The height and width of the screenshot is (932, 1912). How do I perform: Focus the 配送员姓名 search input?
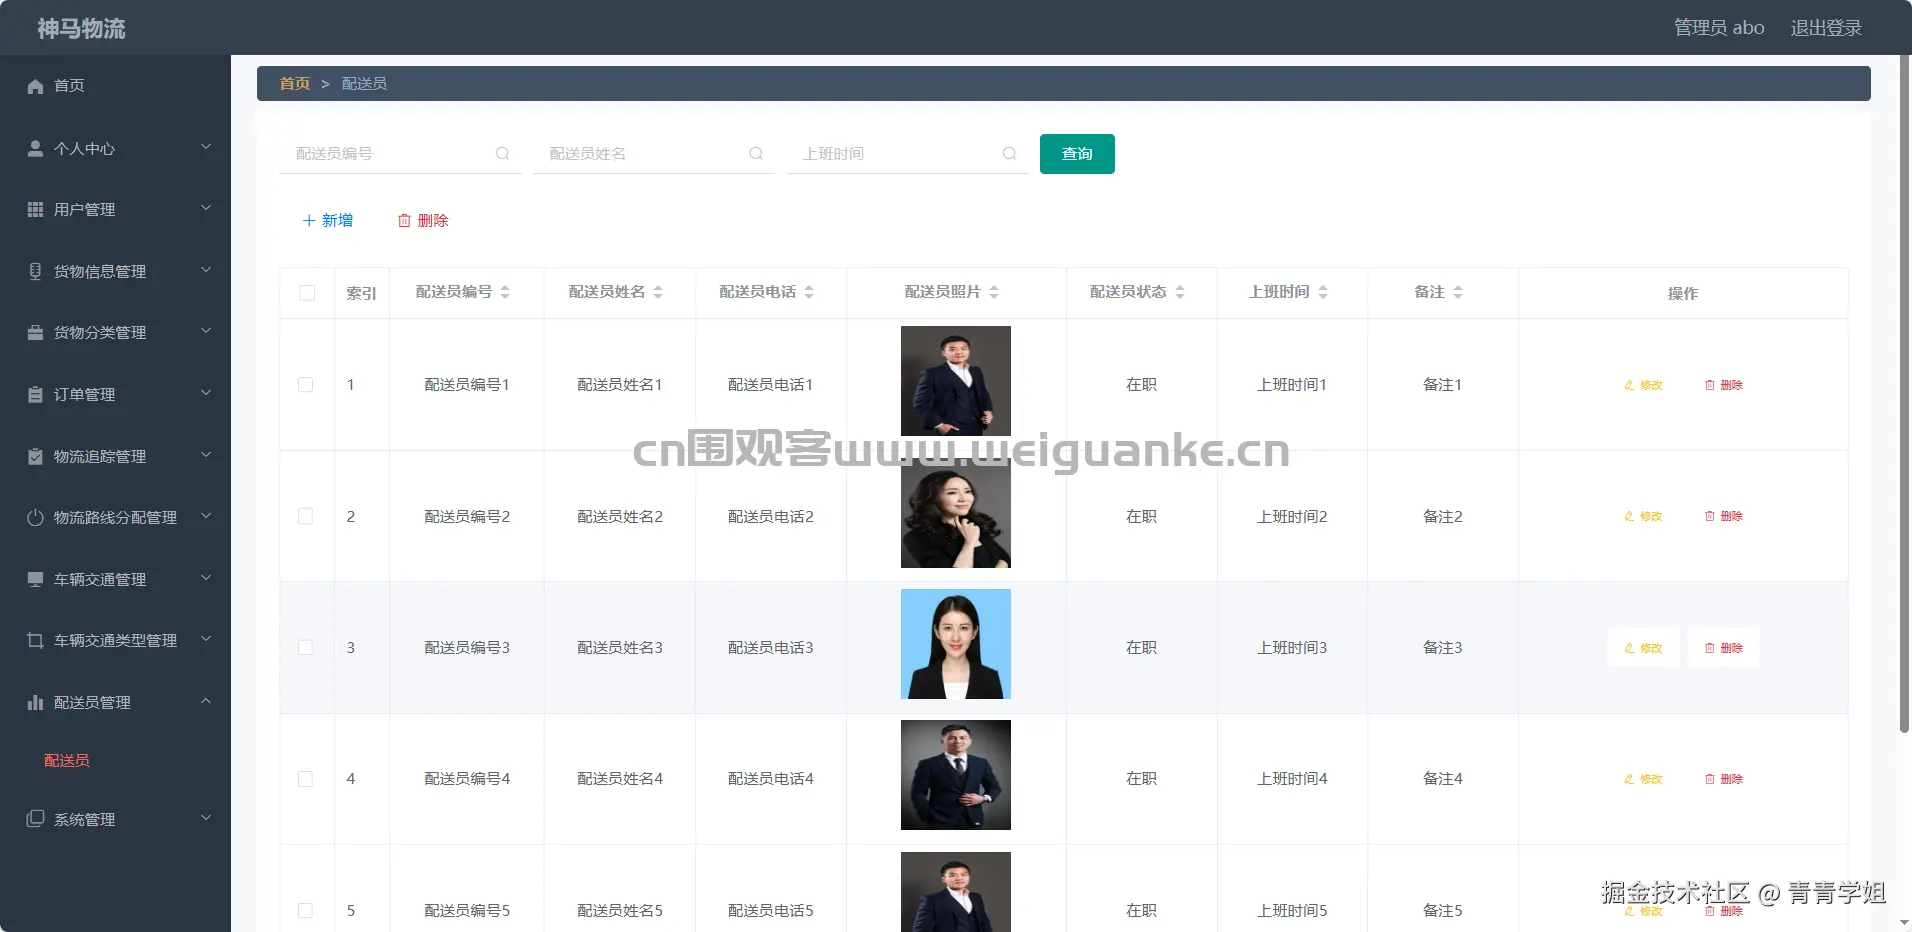(654, 154)
